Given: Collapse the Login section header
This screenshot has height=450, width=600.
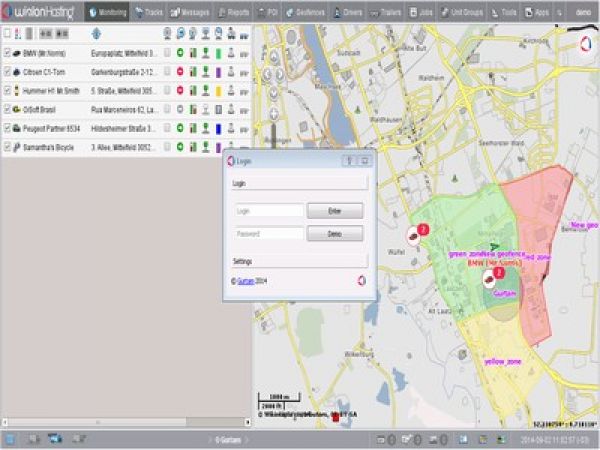Looking at the screenshot, I should click(x=299, y=184).
